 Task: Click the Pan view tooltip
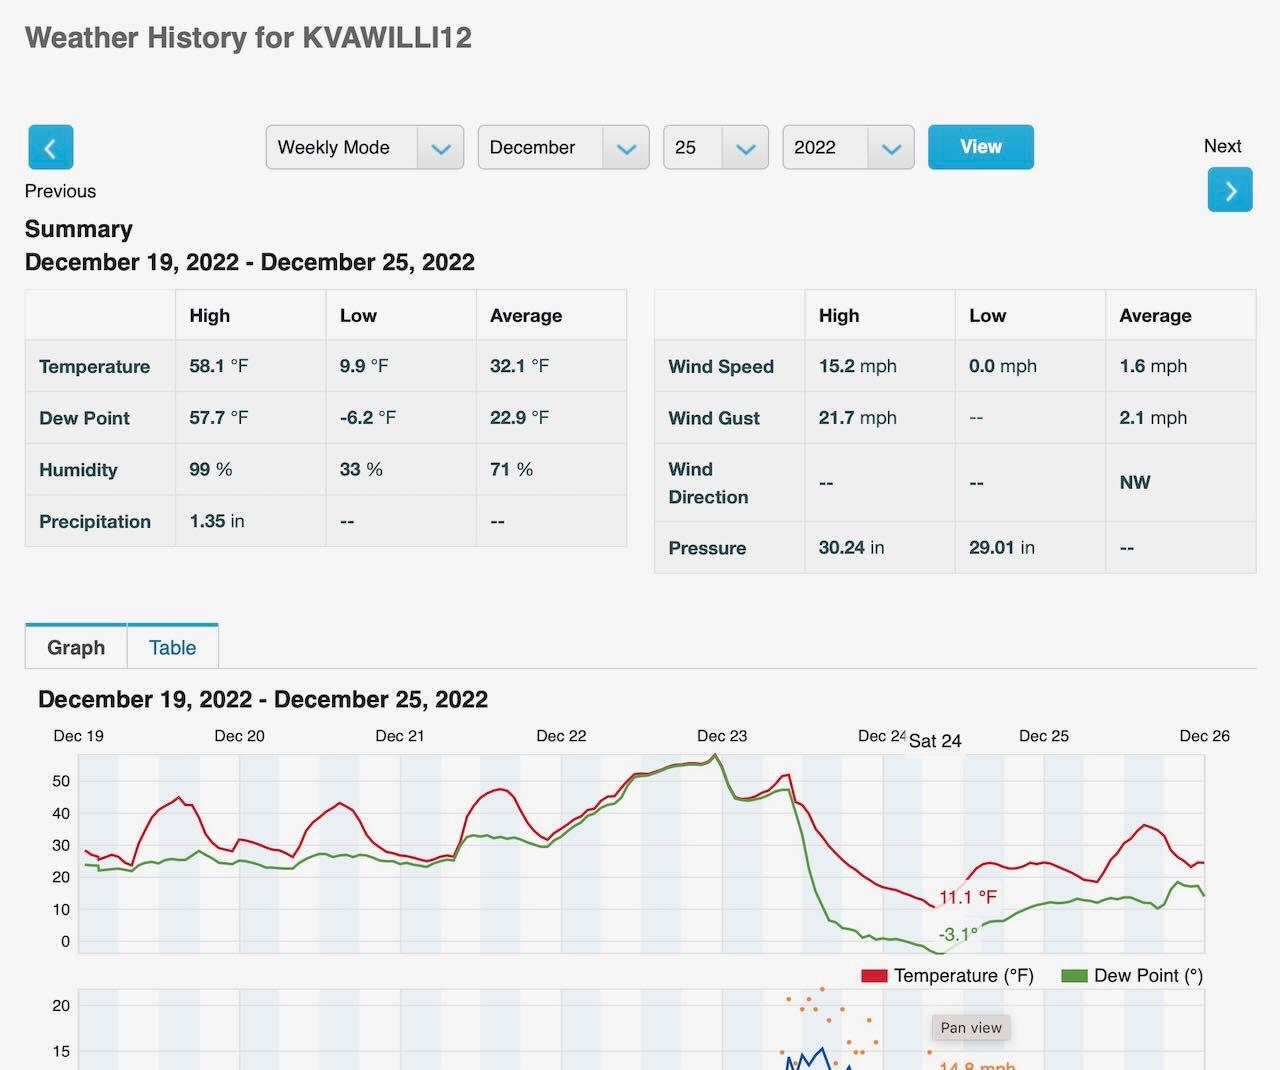pos(970,1027)
